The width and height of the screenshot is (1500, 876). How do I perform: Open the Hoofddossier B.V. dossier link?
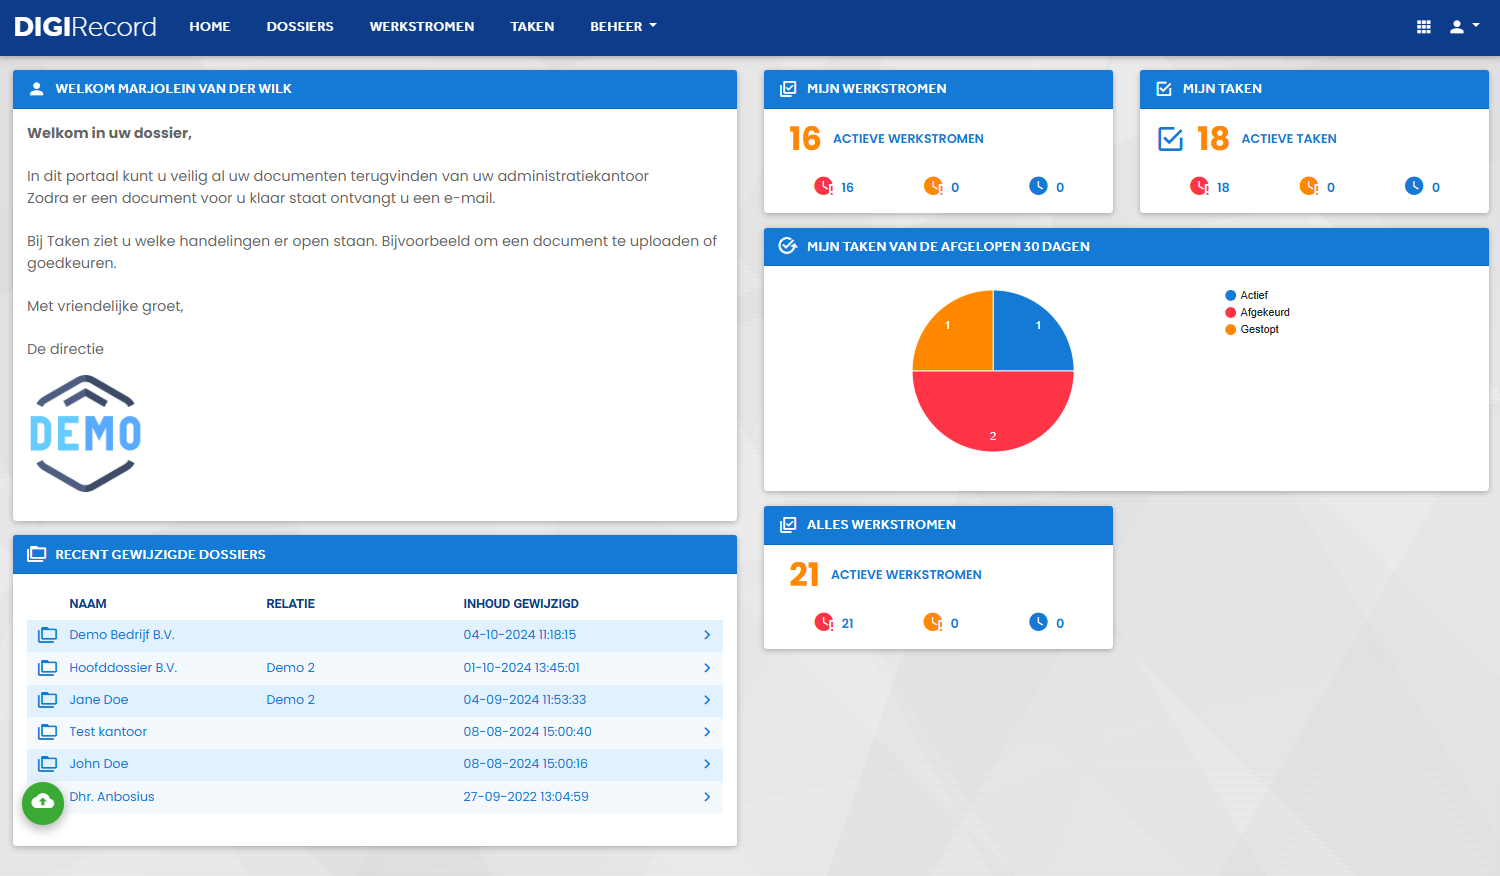pos(123,668)
